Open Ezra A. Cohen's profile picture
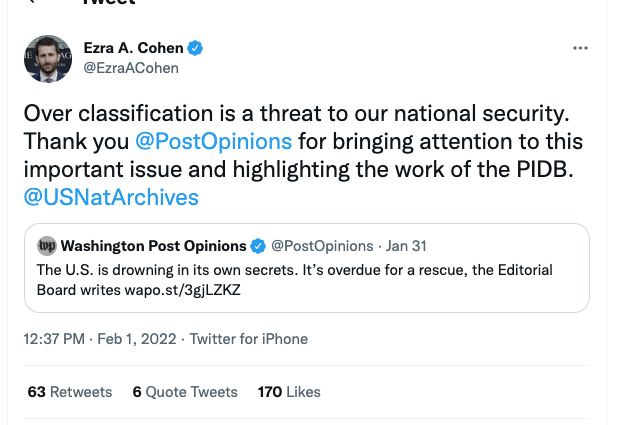This screenshot has height=425, width=619. click(x=48, y=59)
